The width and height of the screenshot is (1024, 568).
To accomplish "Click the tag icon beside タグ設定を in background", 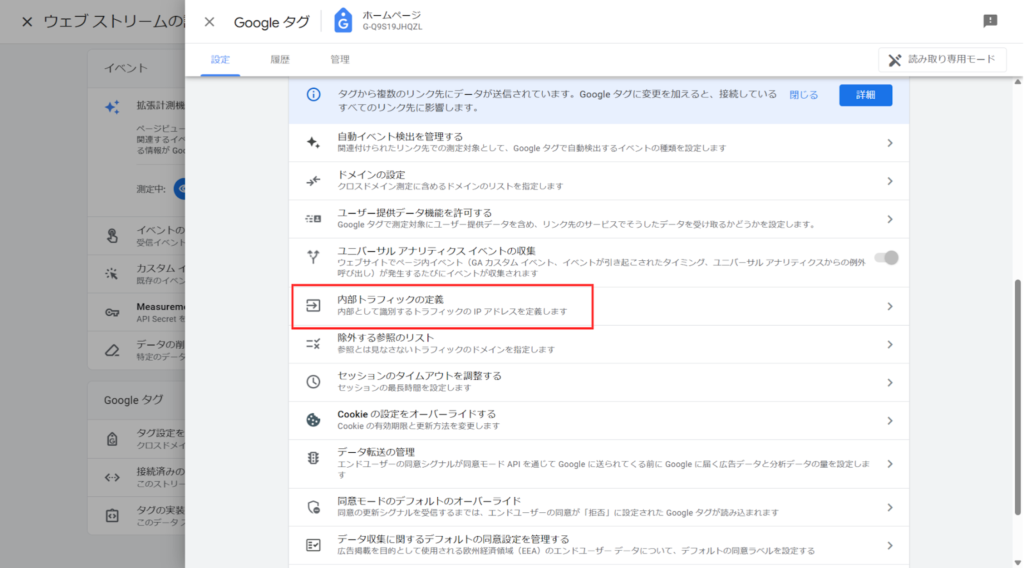I will pyautogui.click(x=112, y=439).
